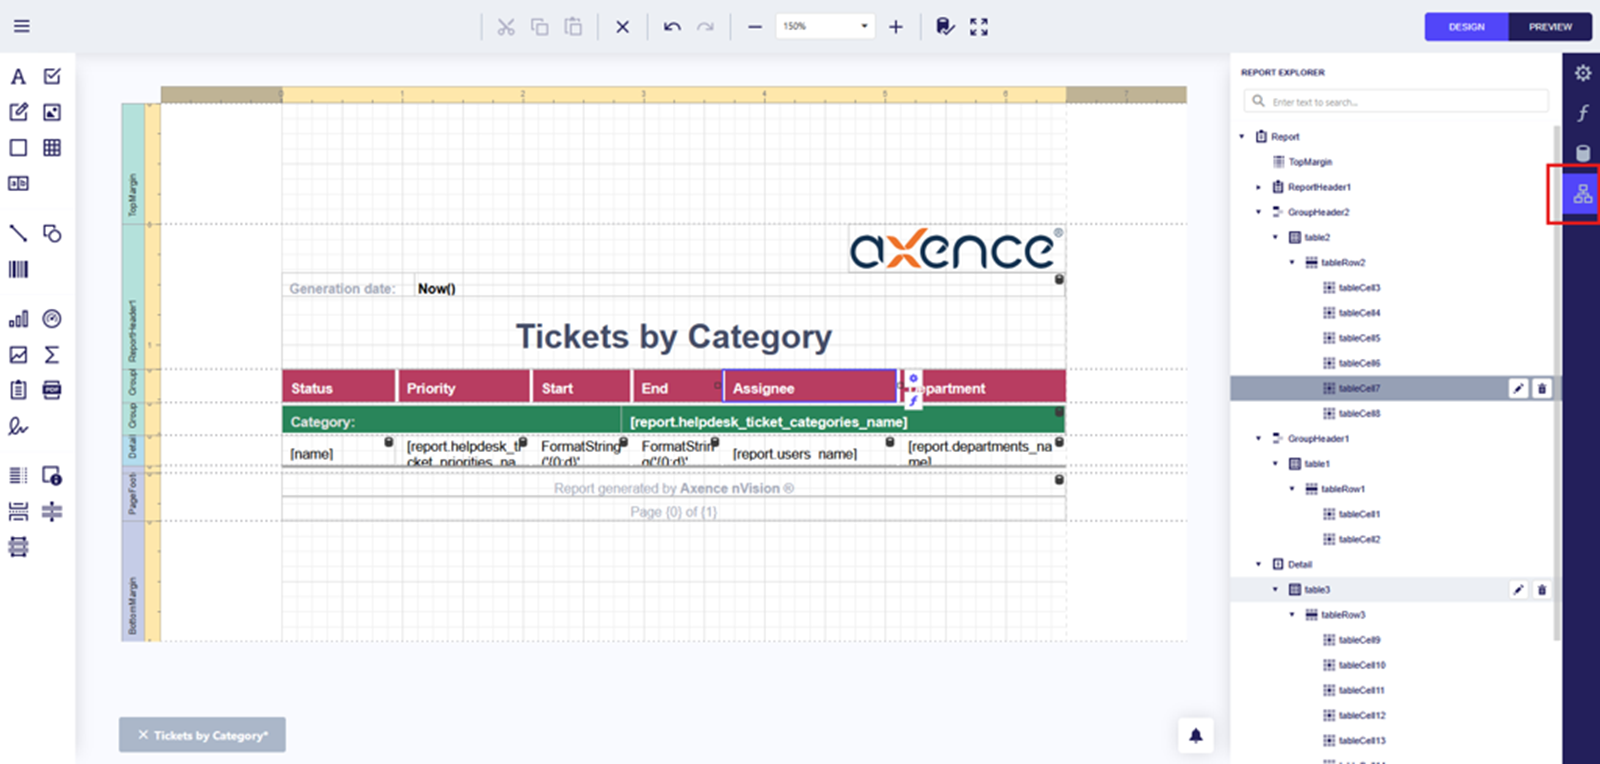Open the Properties gear panel
1600x764 pixels.
[1582, 73]
